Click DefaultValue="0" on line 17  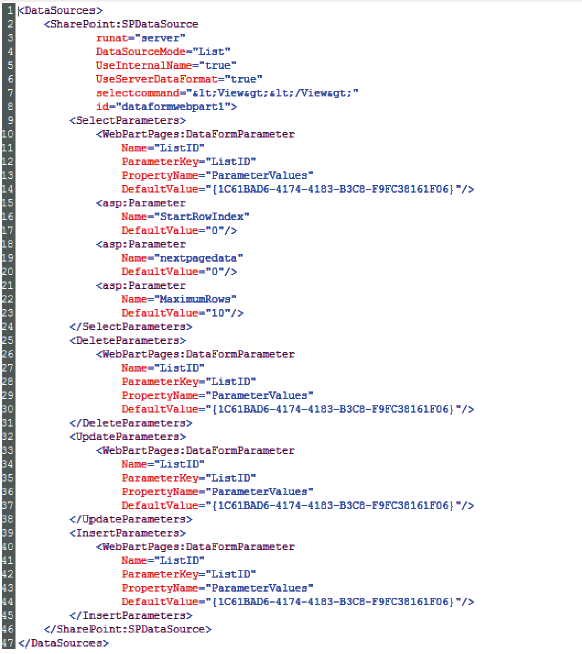point(179,230)
